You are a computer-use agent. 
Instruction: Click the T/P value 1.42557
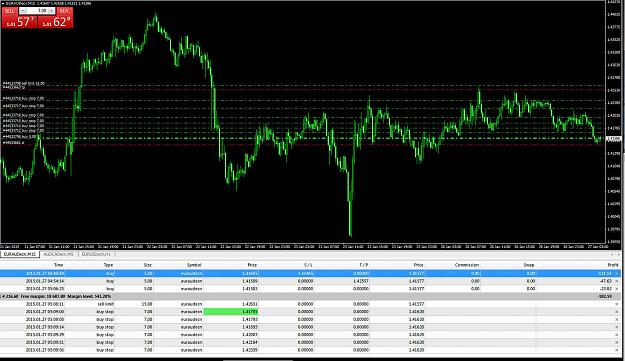(361, 281)
